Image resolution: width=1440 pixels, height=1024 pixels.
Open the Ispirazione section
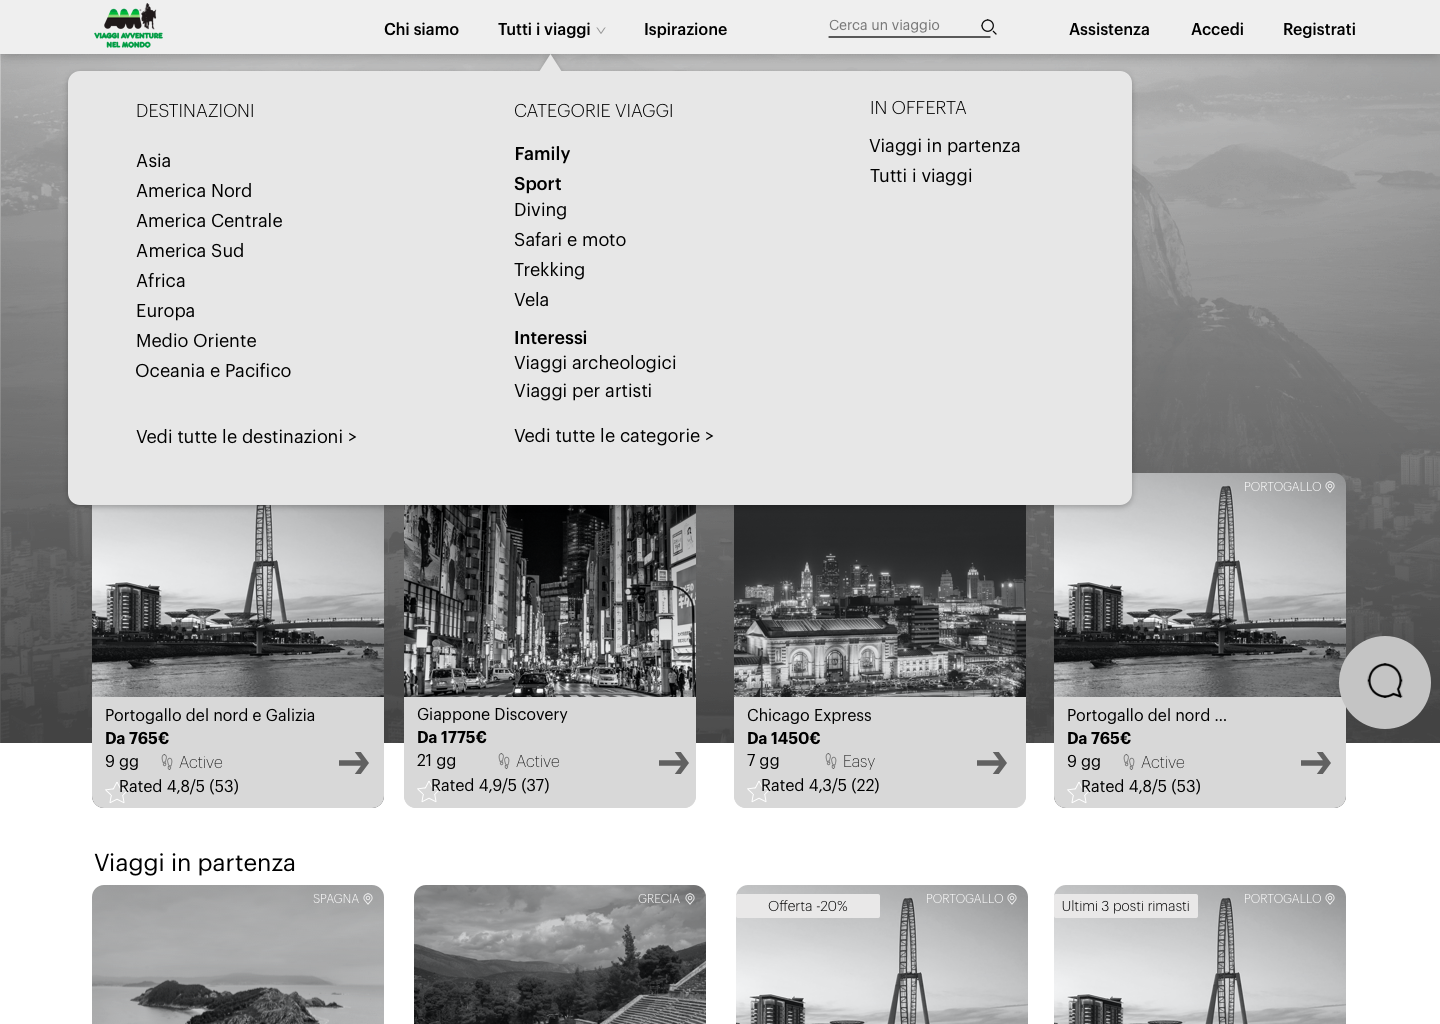685,29
